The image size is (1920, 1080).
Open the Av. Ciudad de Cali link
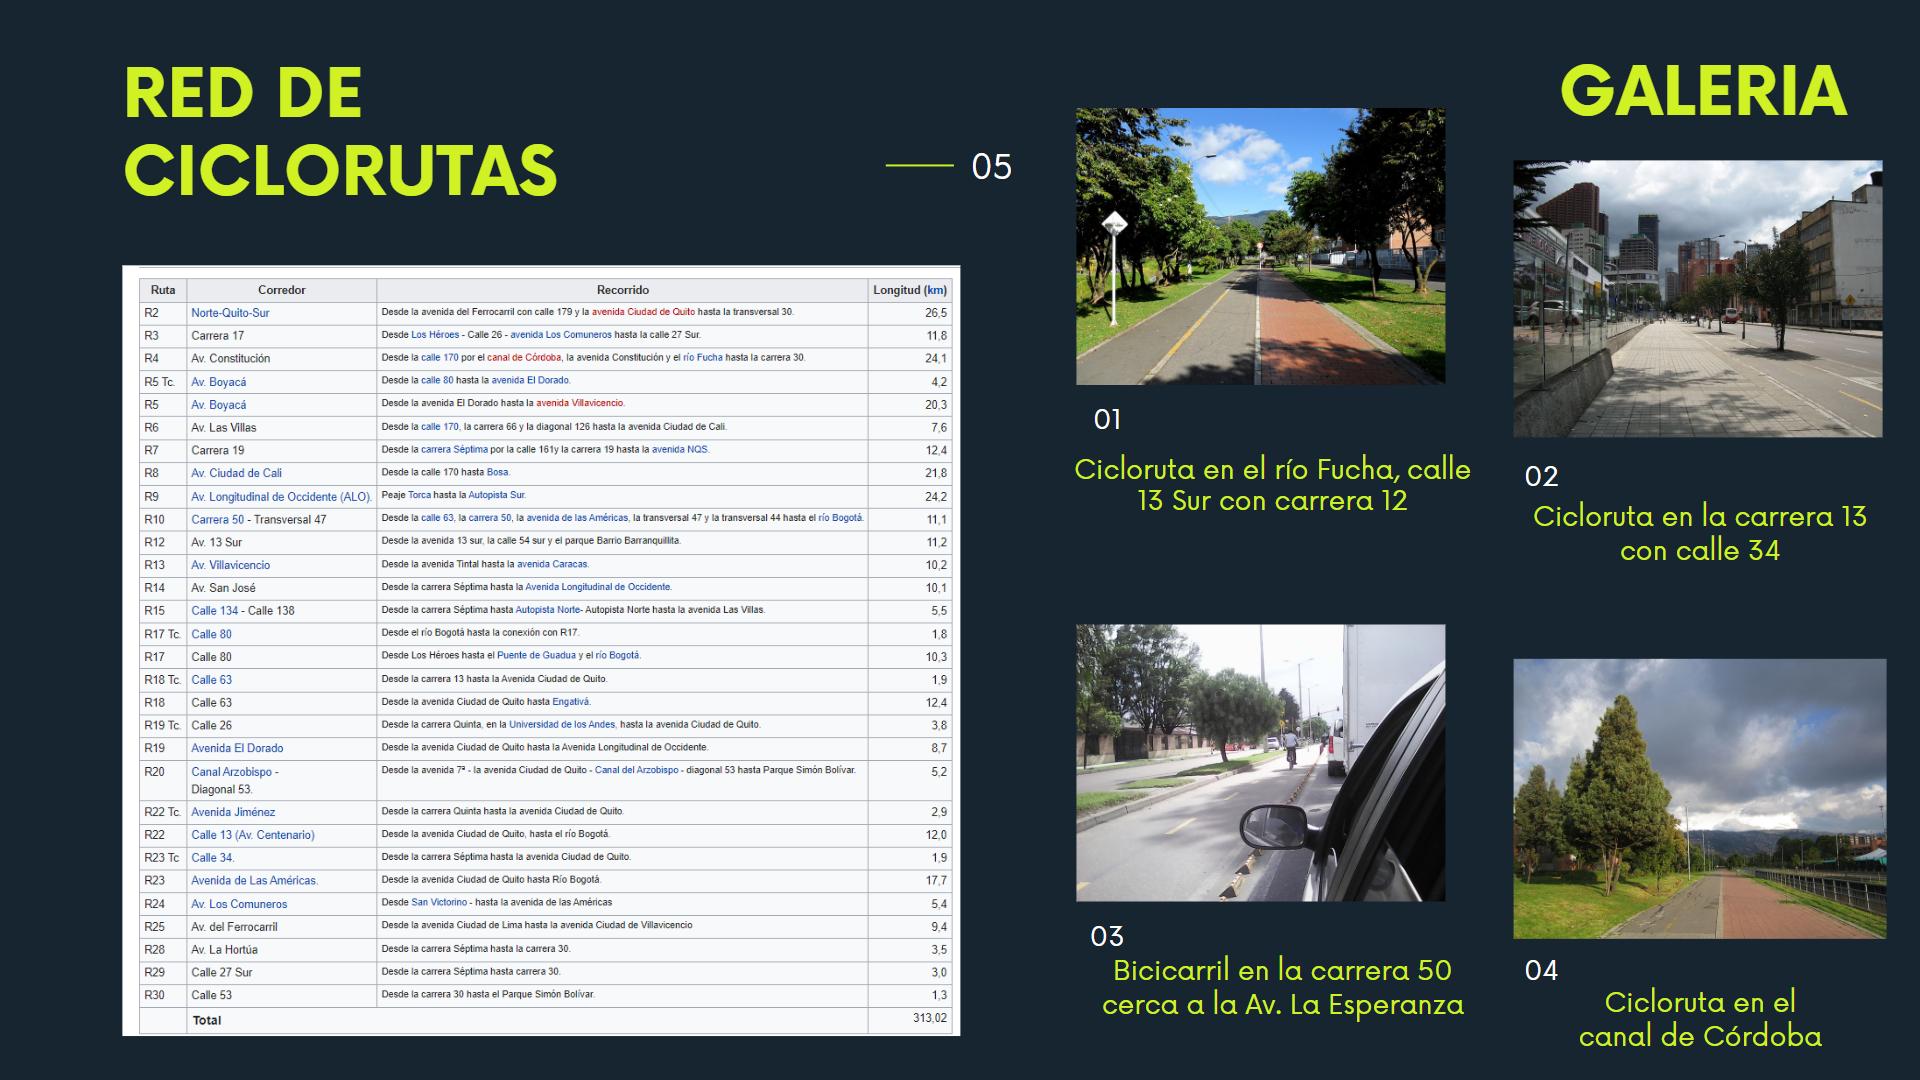point(236,473)
